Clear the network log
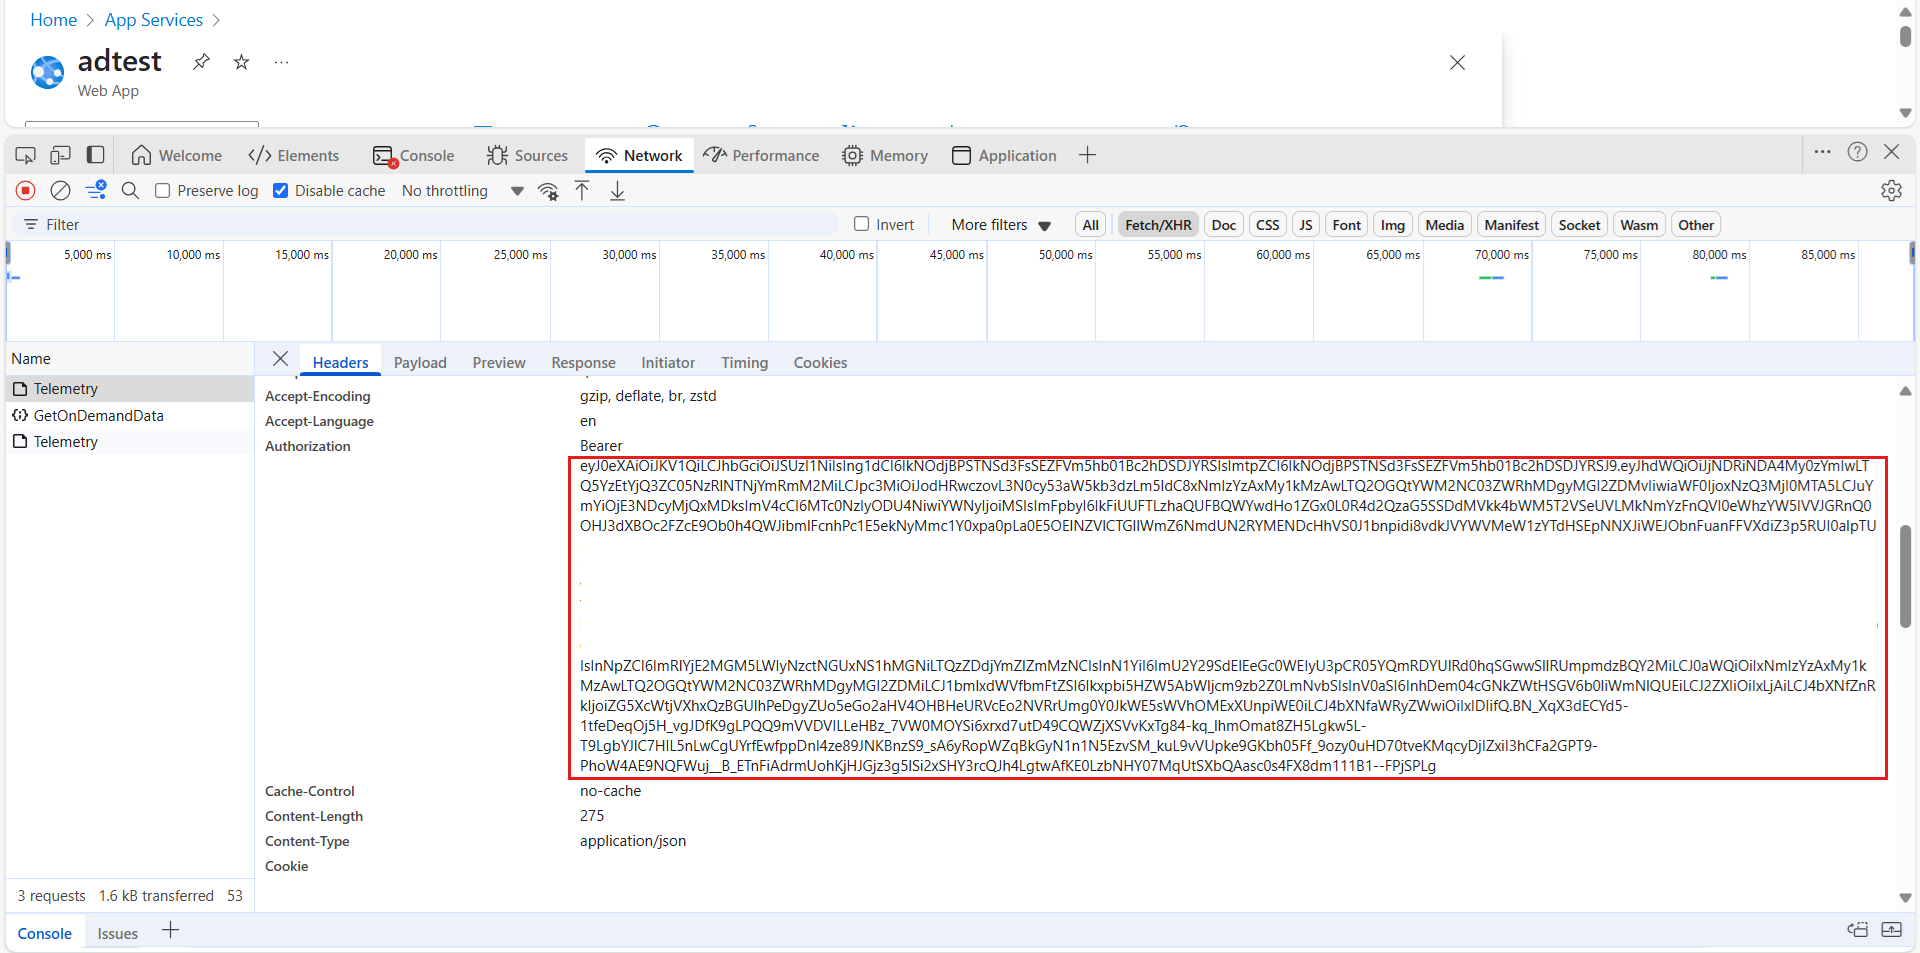1920x953 pixels. coord(61,190)
